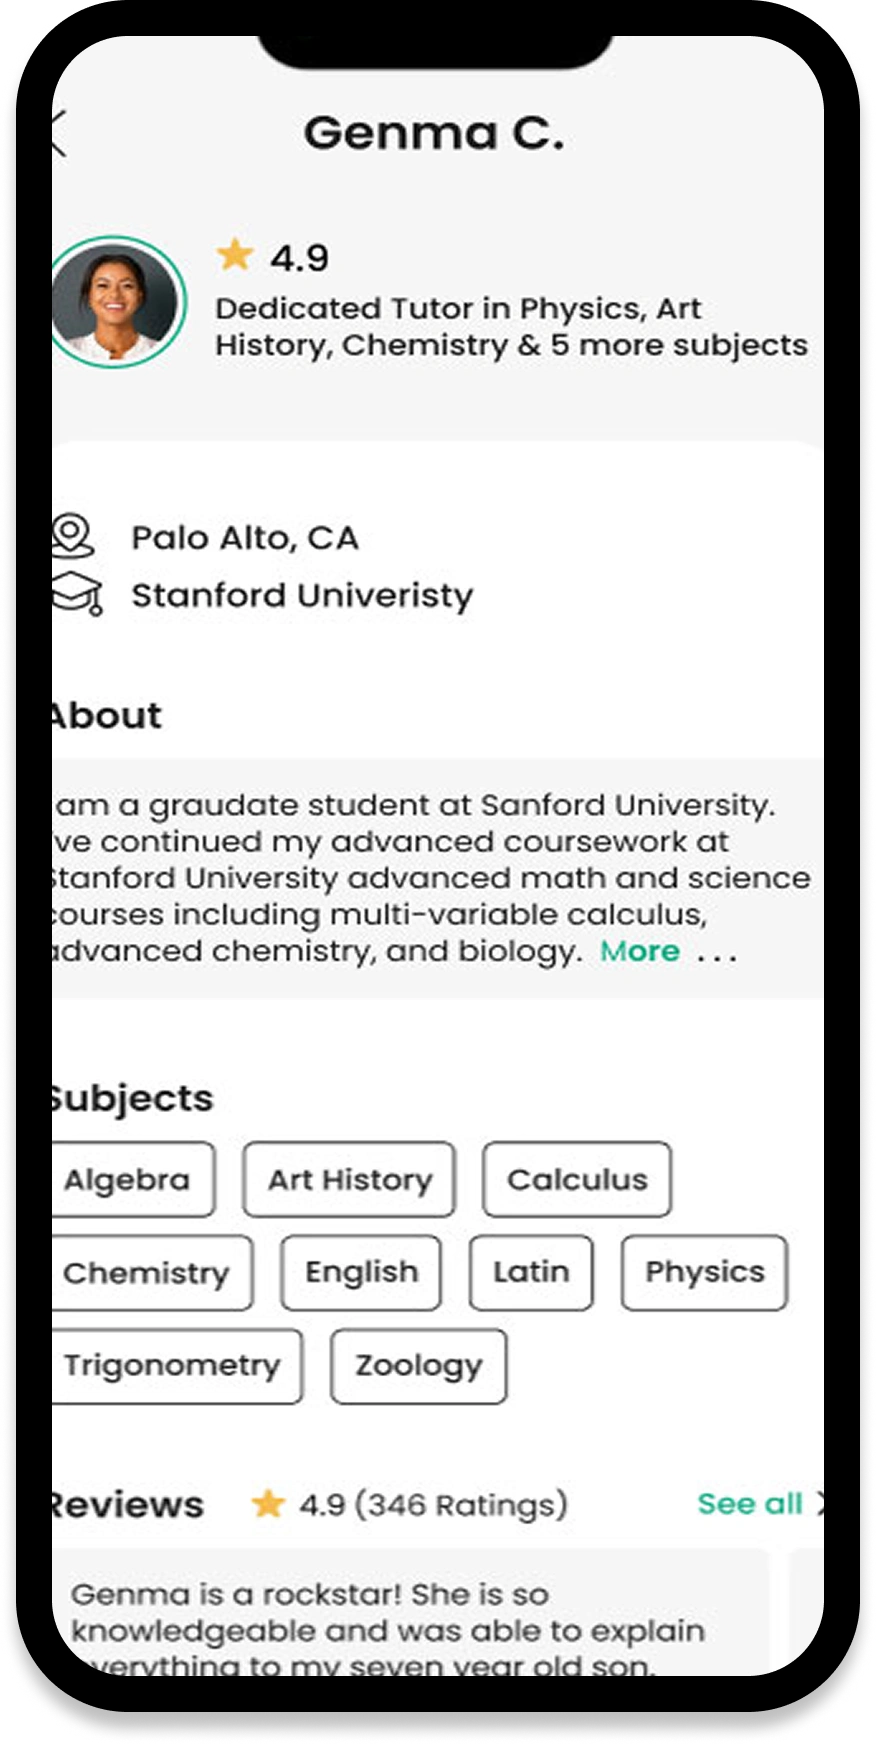Viewport: 876px width, 1744px height.
Task: Open all reviews with See all
Action: click(751, 1503)
